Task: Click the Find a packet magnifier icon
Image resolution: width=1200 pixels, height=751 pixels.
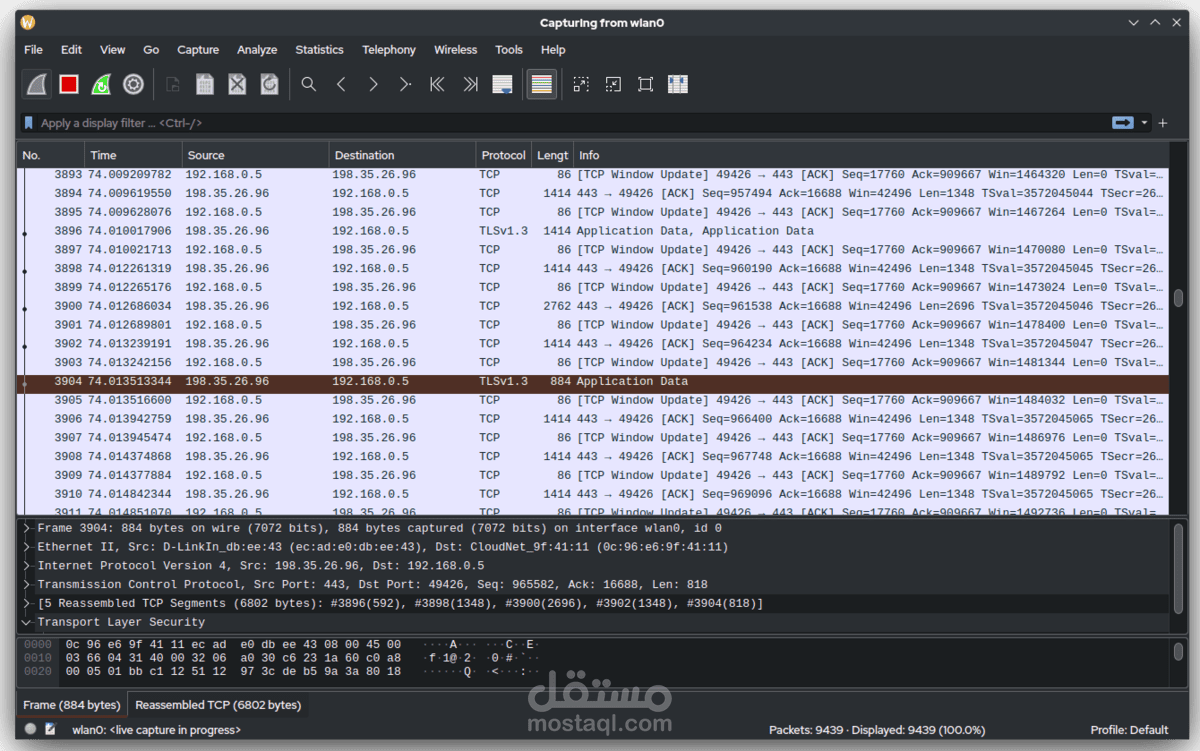Action: (x=309, y=85)
